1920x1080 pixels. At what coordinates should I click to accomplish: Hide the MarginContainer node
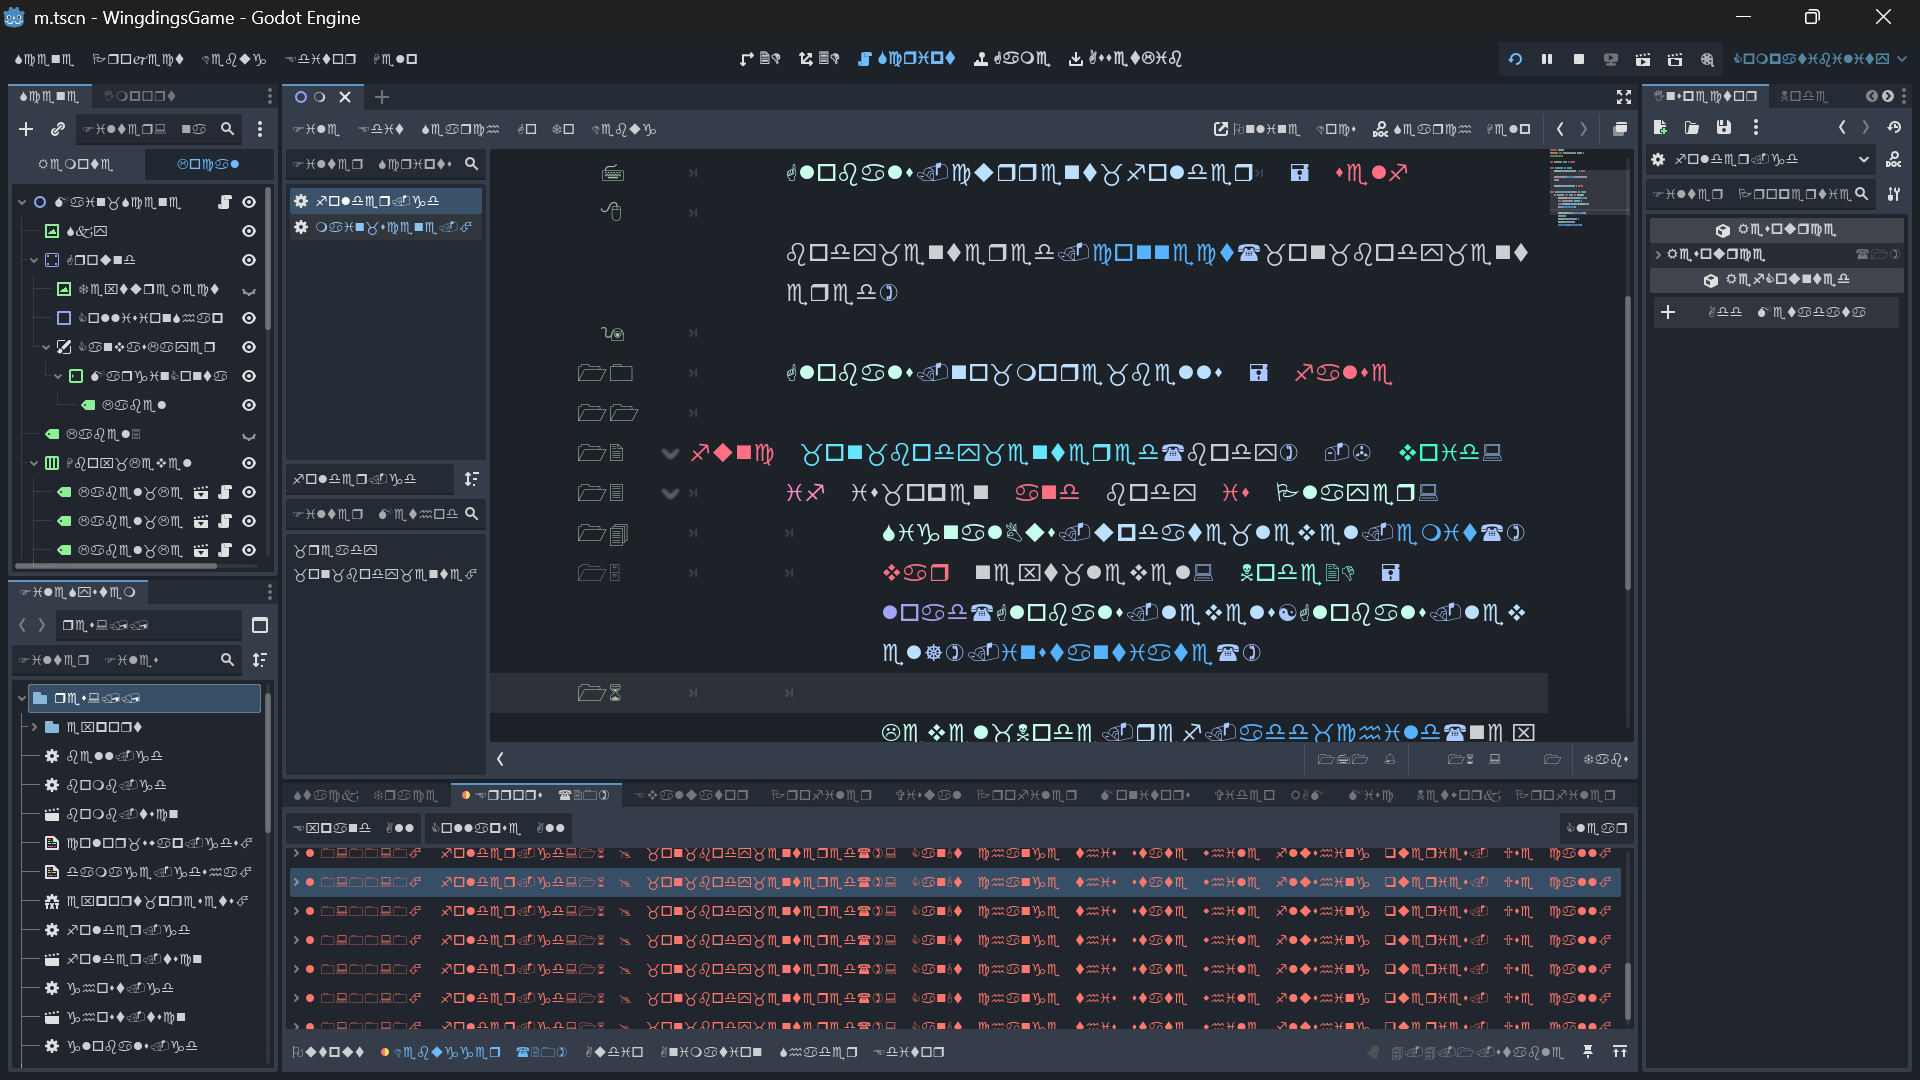pos(249,376)
